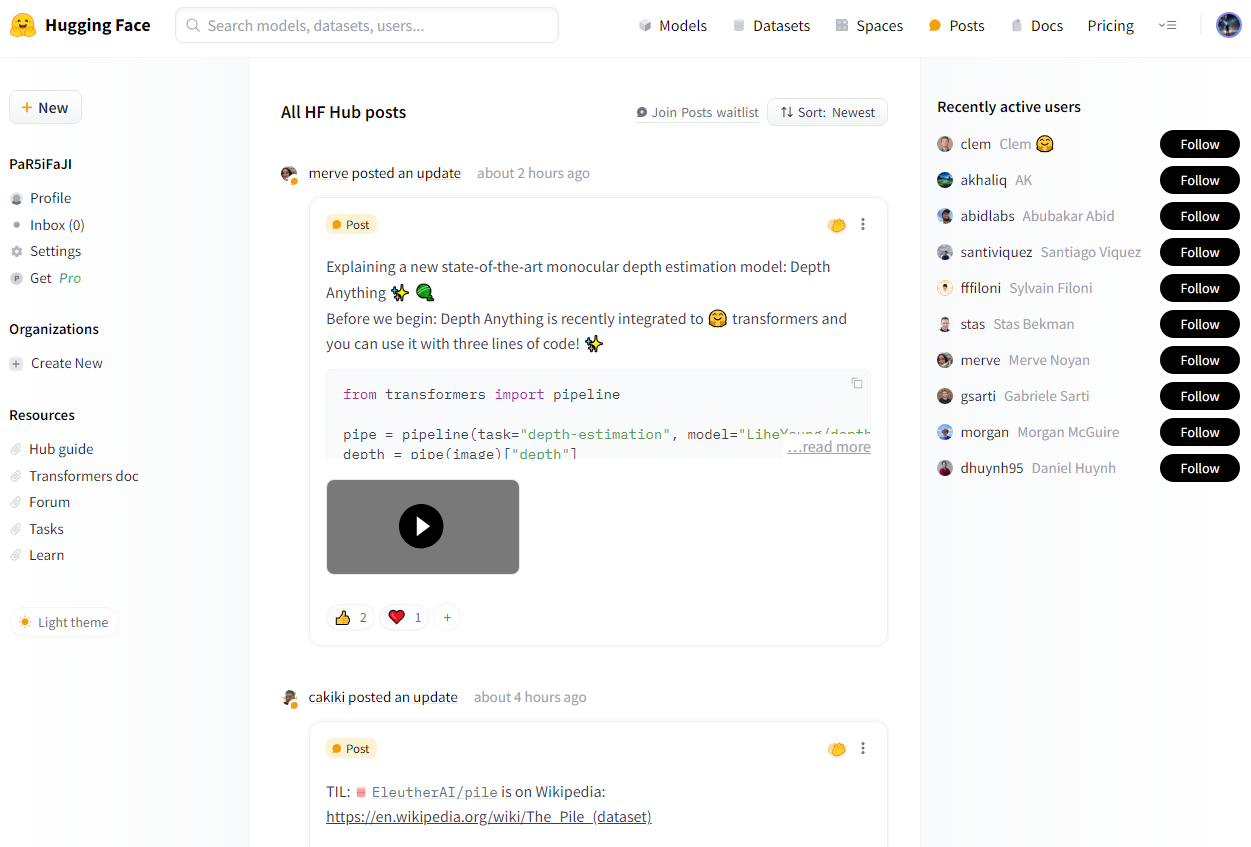The image size is (1251, 847).
Task: Click the clapping hands icon on cakiki's post
Action: [x=837, y=749]
